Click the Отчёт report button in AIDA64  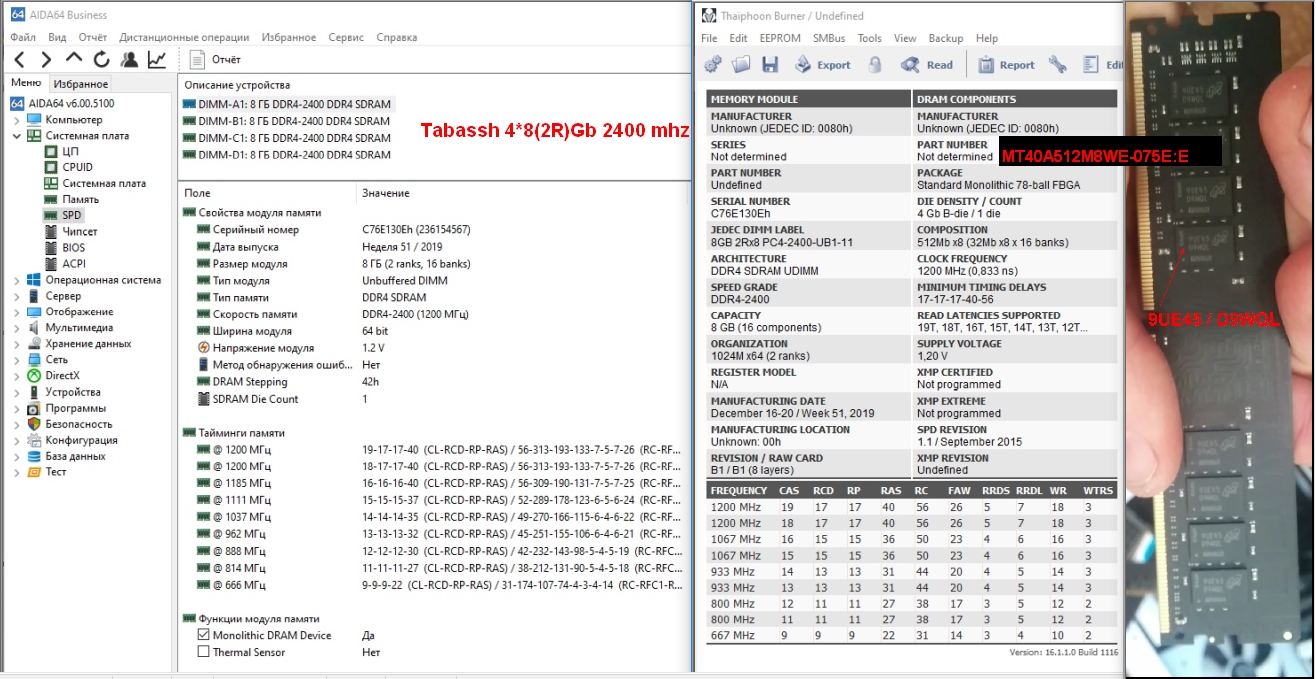215,60
